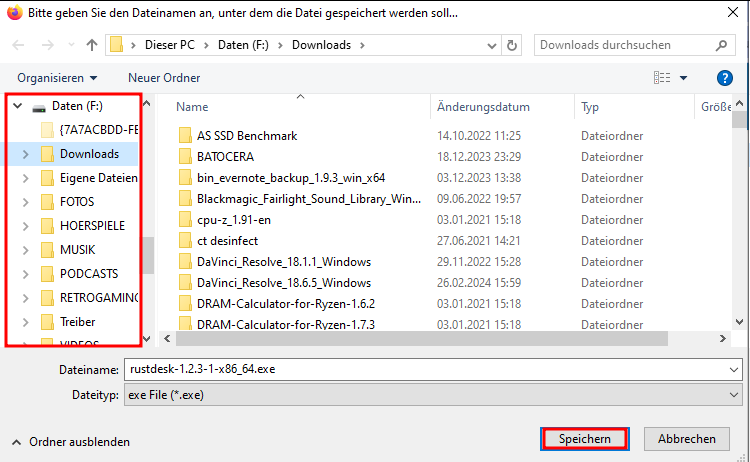The height and width of the screenshot is (462, 750).
Task: Collapse the Daten (F:) drive node
Action: click(x=16, y=106)
